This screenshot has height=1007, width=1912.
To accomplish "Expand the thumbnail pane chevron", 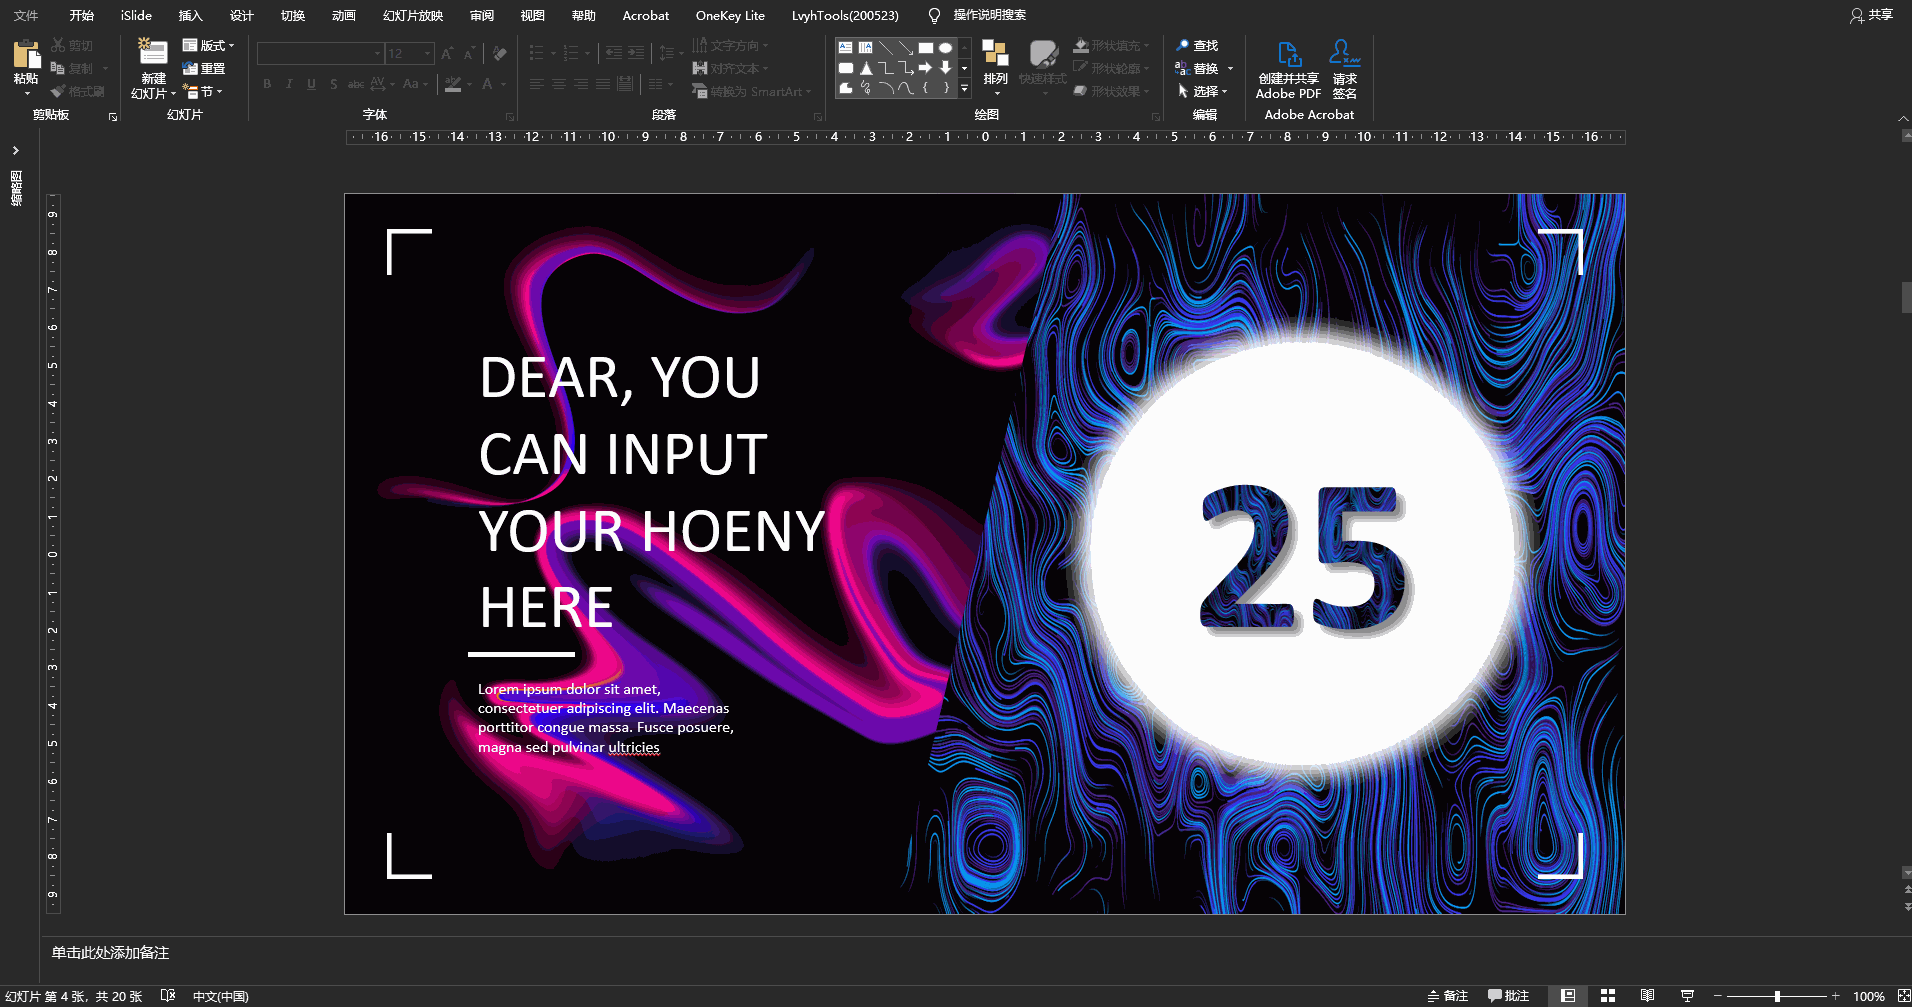I will tap(16, 151).
